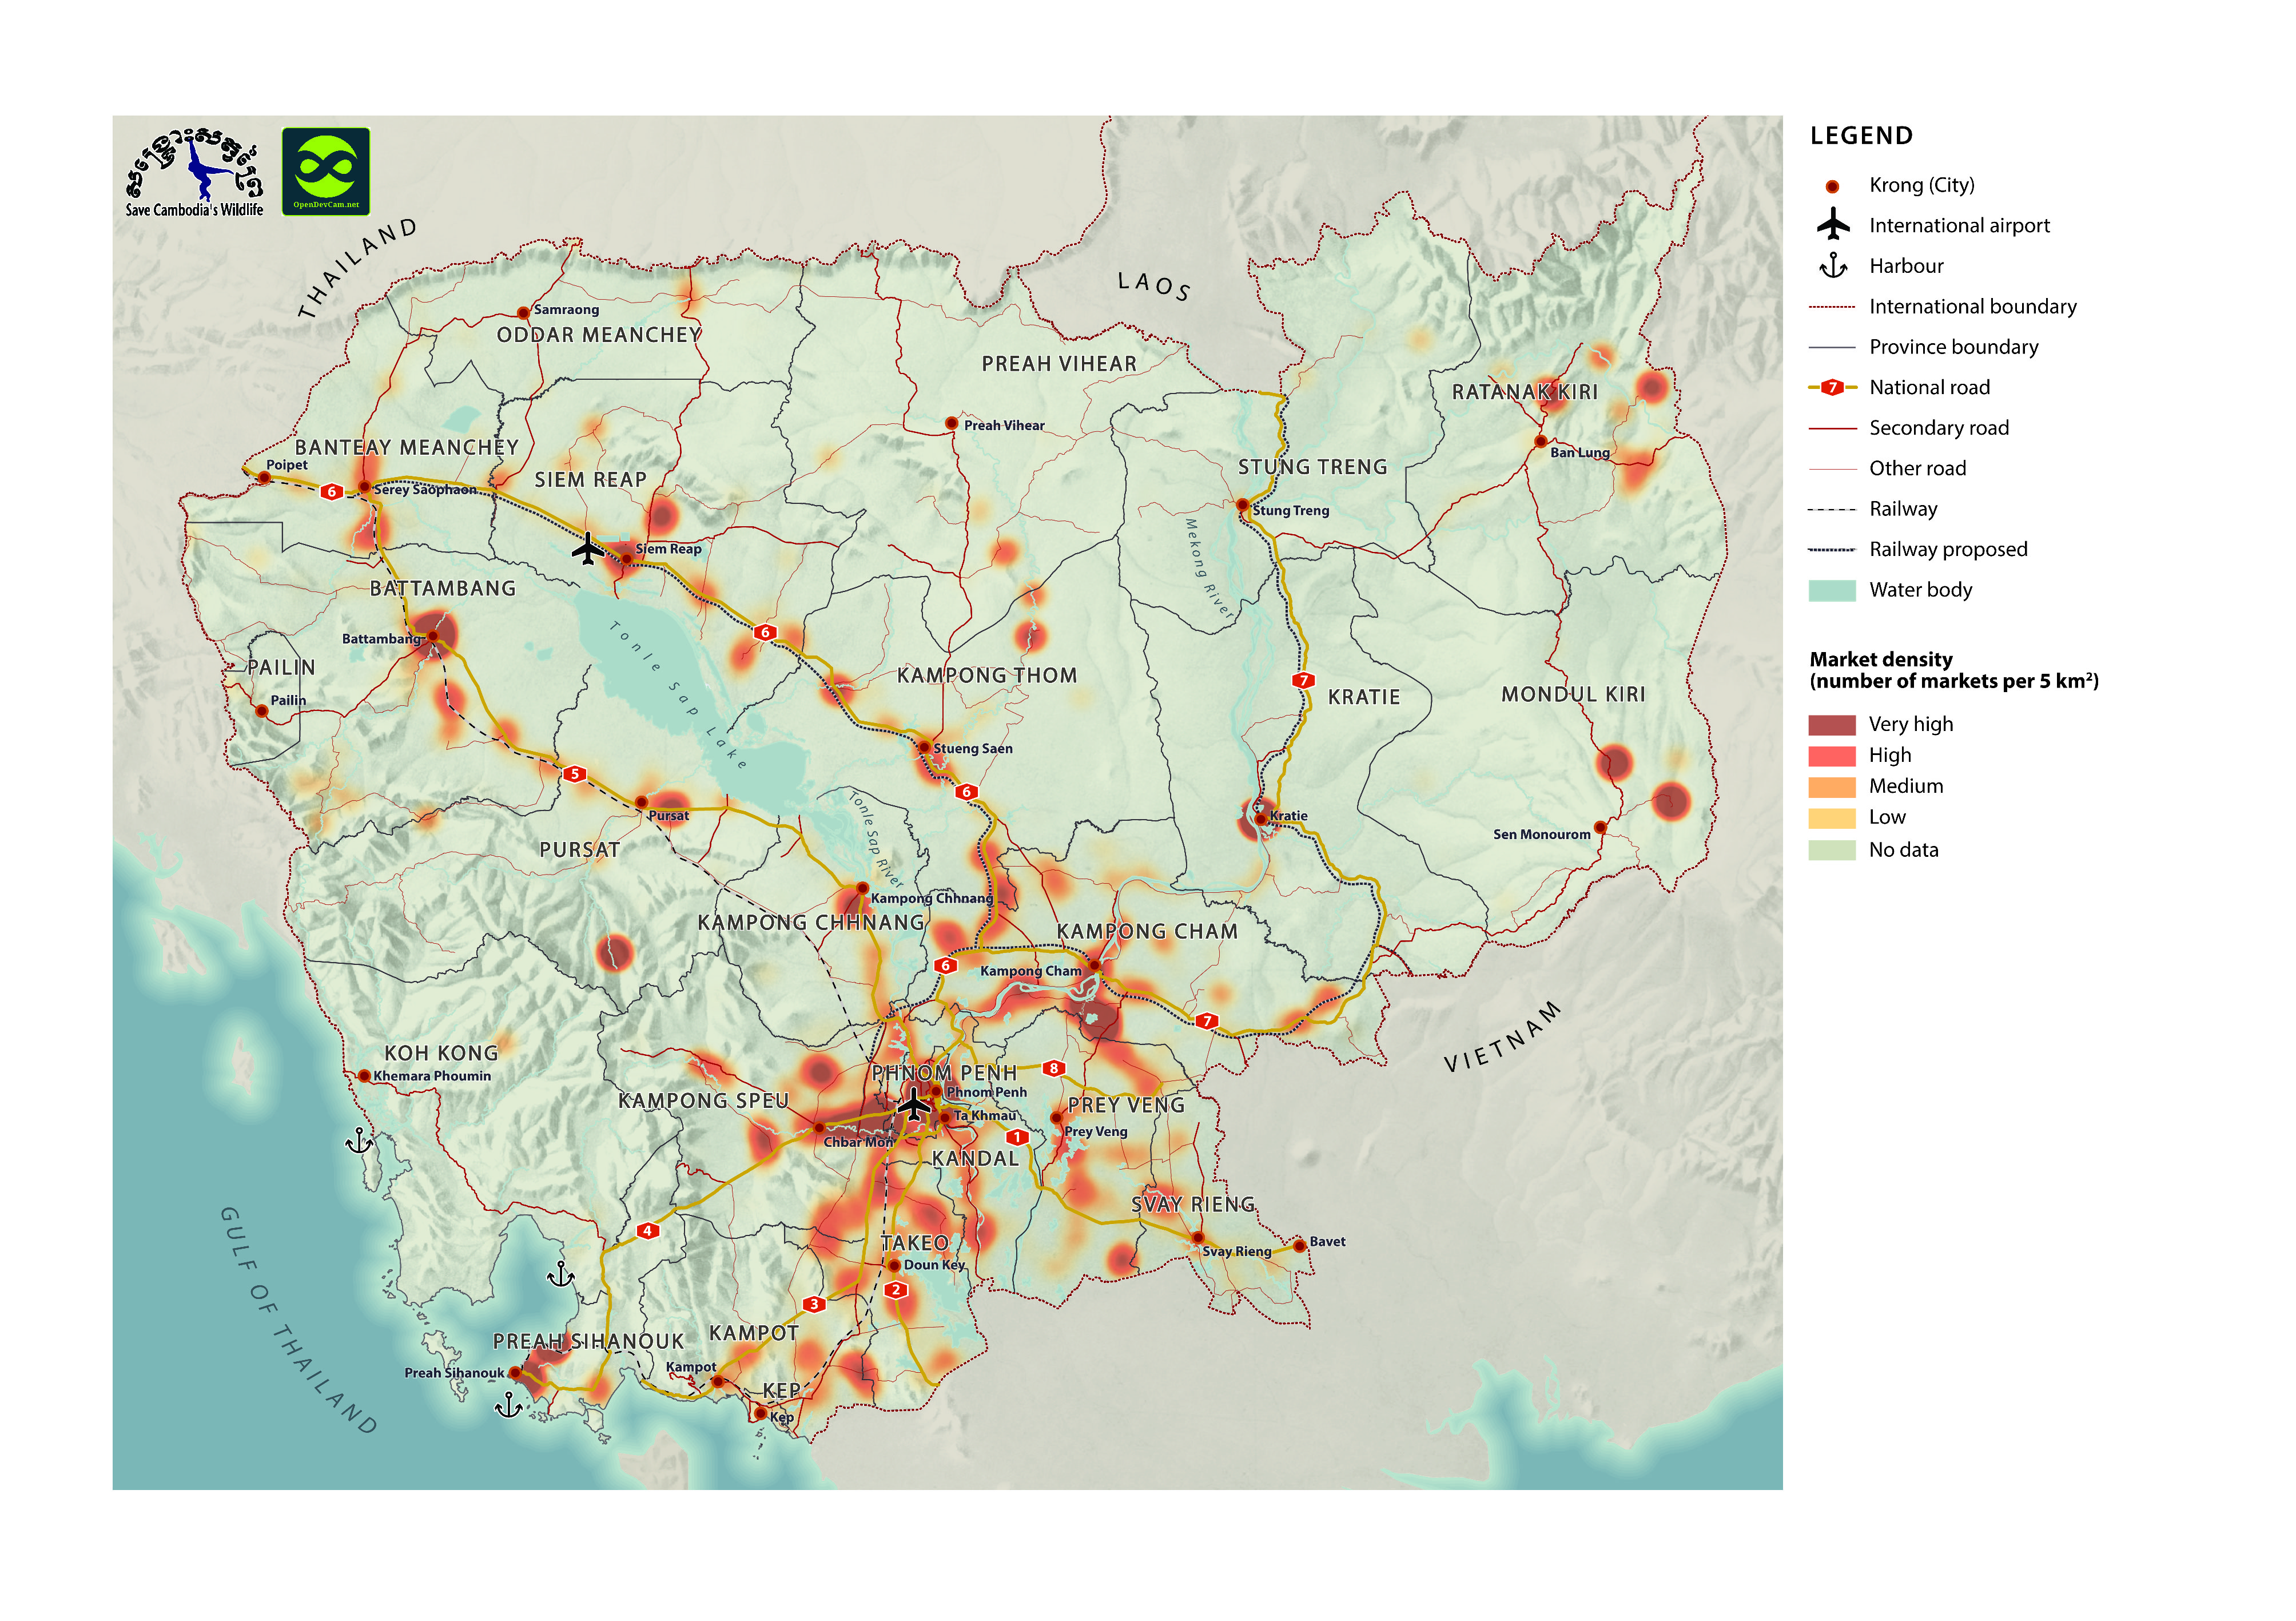Click the Battambang city marker

pyautogui.click(x=434, y=637)
